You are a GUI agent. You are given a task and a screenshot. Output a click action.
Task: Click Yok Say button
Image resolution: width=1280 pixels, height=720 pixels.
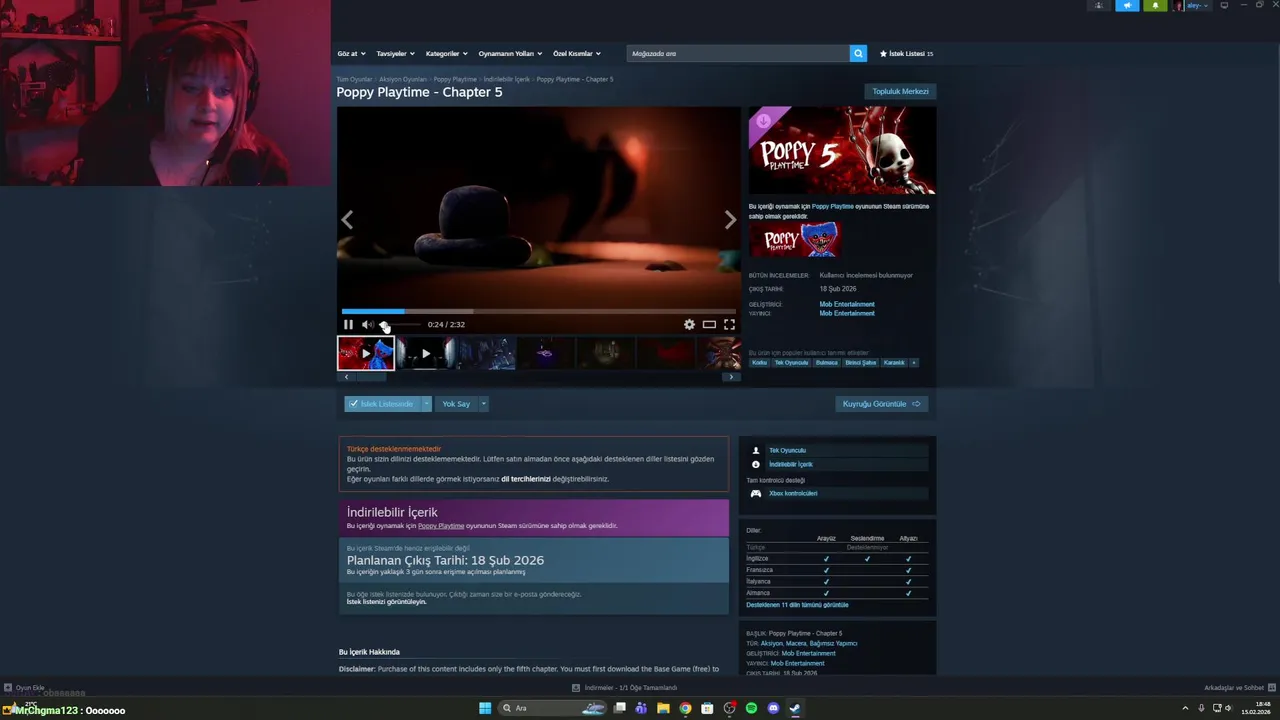[x=456, y=404]
